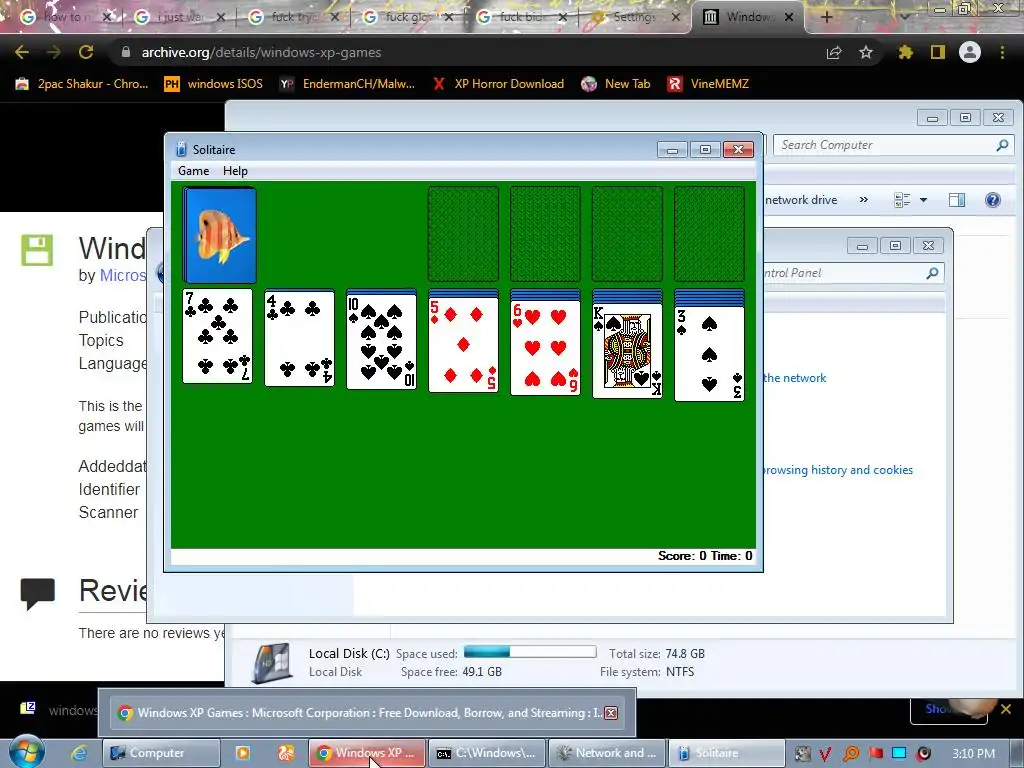Open 'the network' link in Control Panel
Image resolution: width=1024 pixels, height=768 pixels.
[794, 377]
